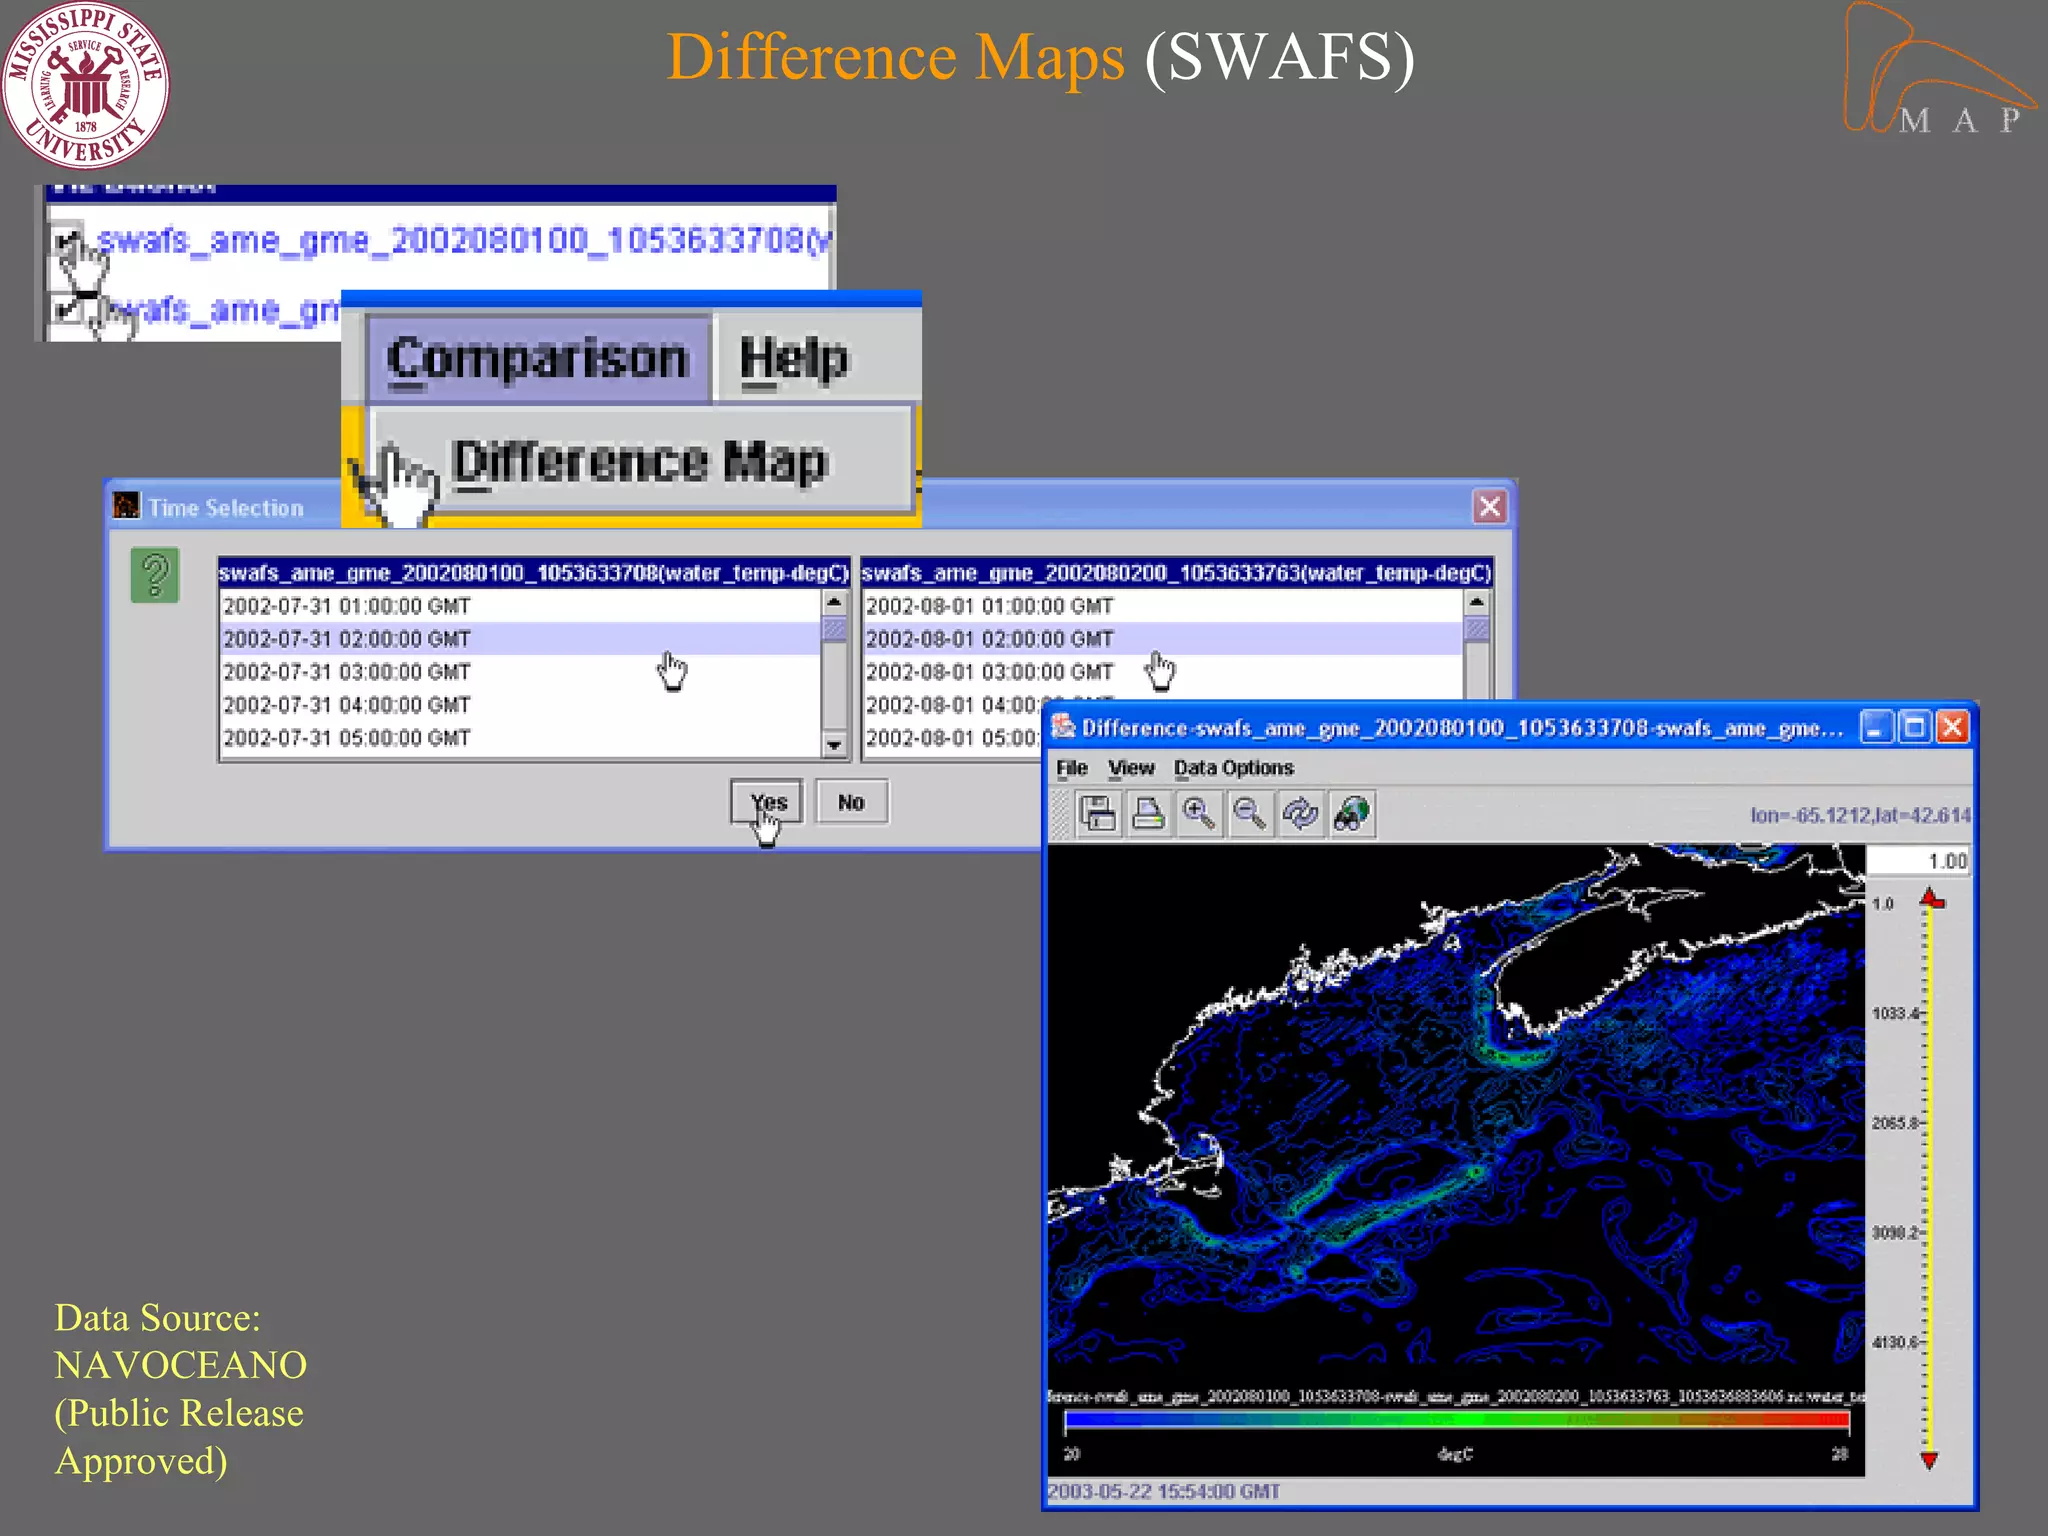The width and height of the screenshot is (2048, 1536).
Task: Open the Data Options menu
Action: (x=1234, y=768)
